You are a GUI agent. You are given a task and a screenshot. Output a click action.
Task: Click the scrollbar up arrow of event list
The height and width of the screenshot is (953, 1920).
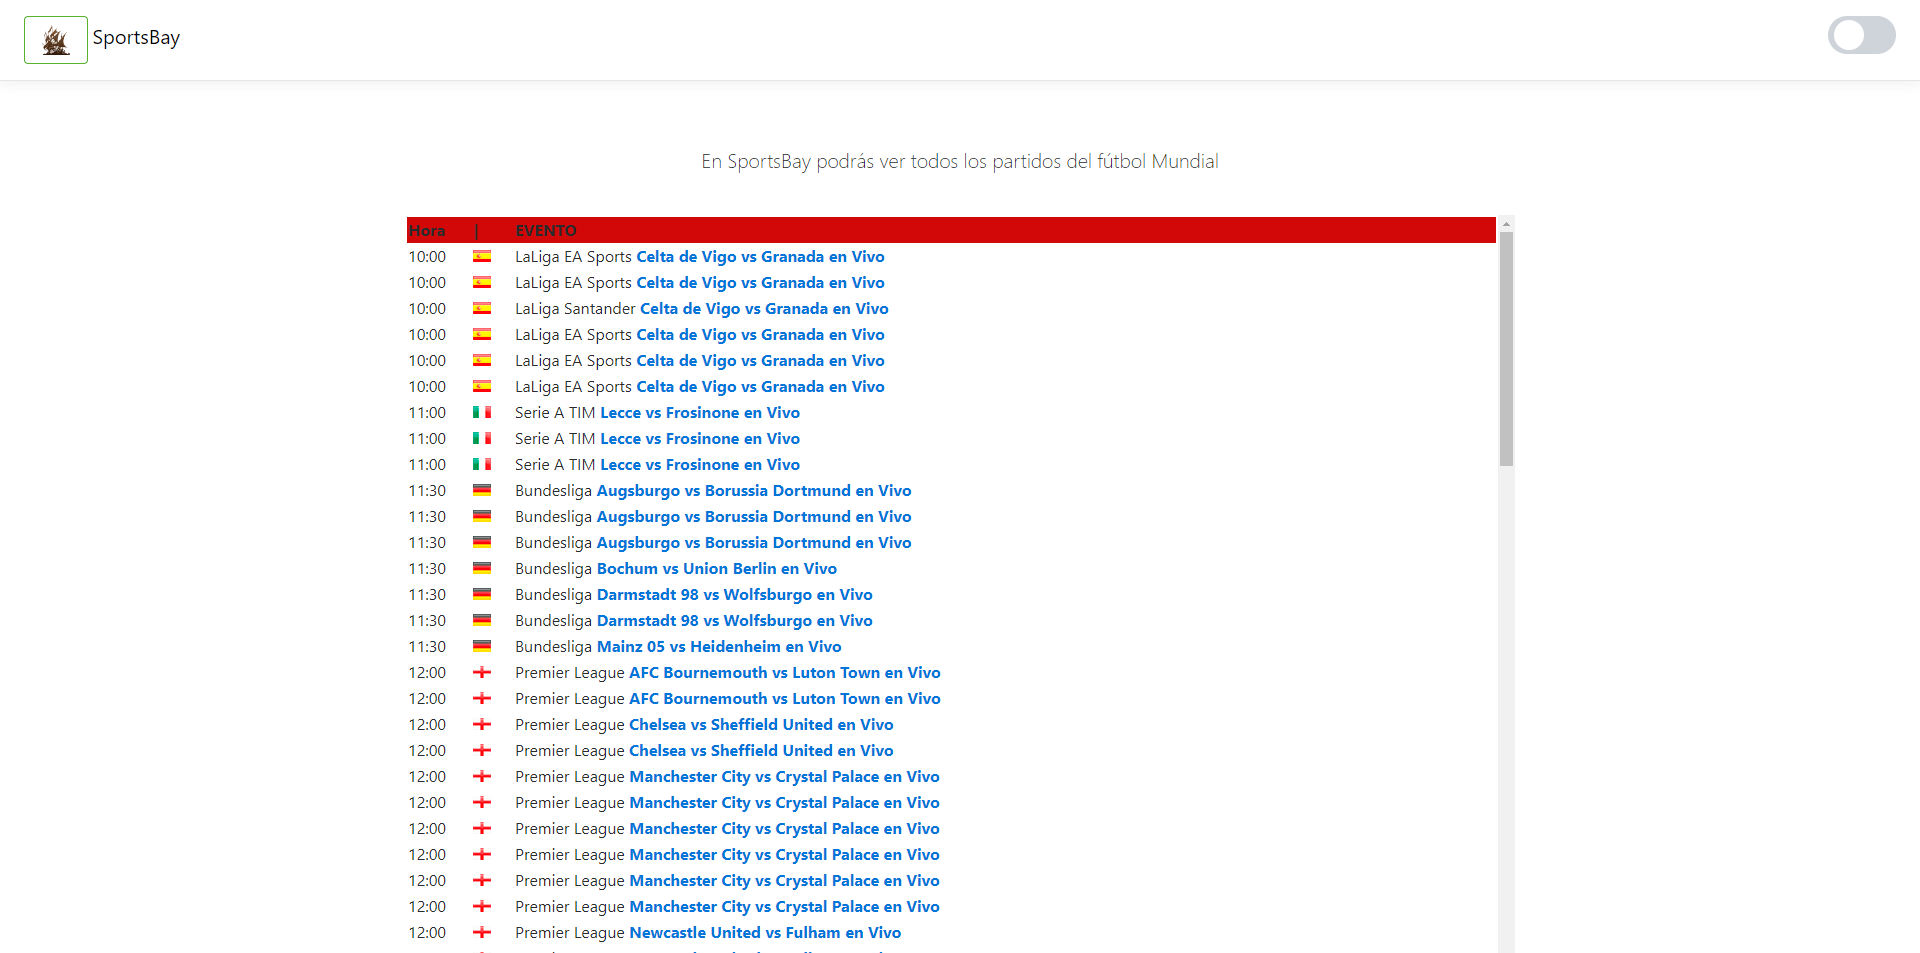1506,224
